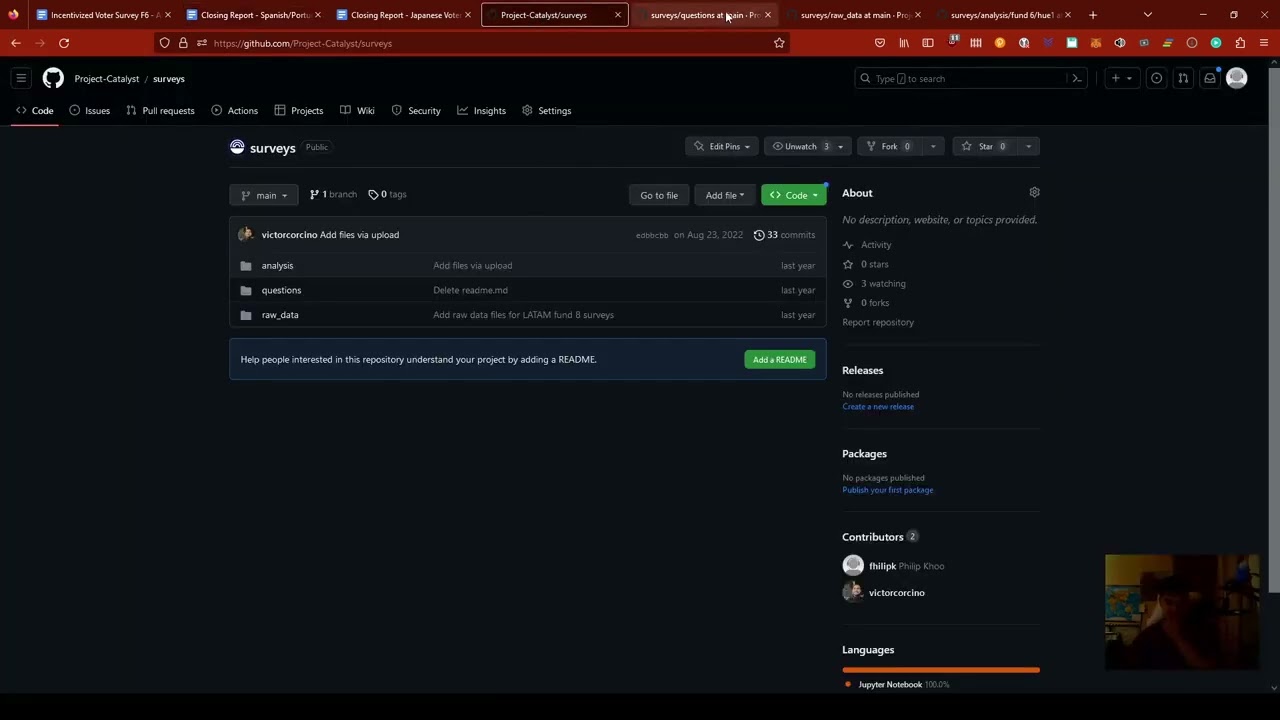The height and width of the screenshot is (720, 1280).
Task: Open the MetaMask fox extension
Action: pyautogui.click(x=1096, y=43)
